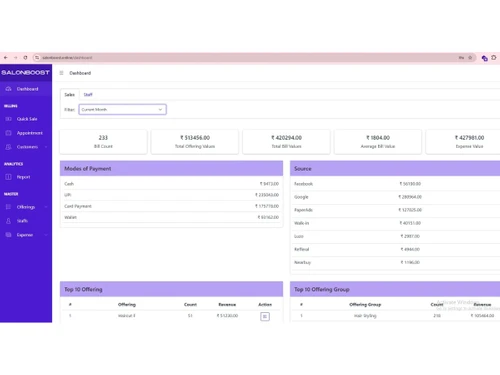Click action icon for Haircut offering row
Screen dimensions: 500x375
pyautogui.click(x=265, y=316)
